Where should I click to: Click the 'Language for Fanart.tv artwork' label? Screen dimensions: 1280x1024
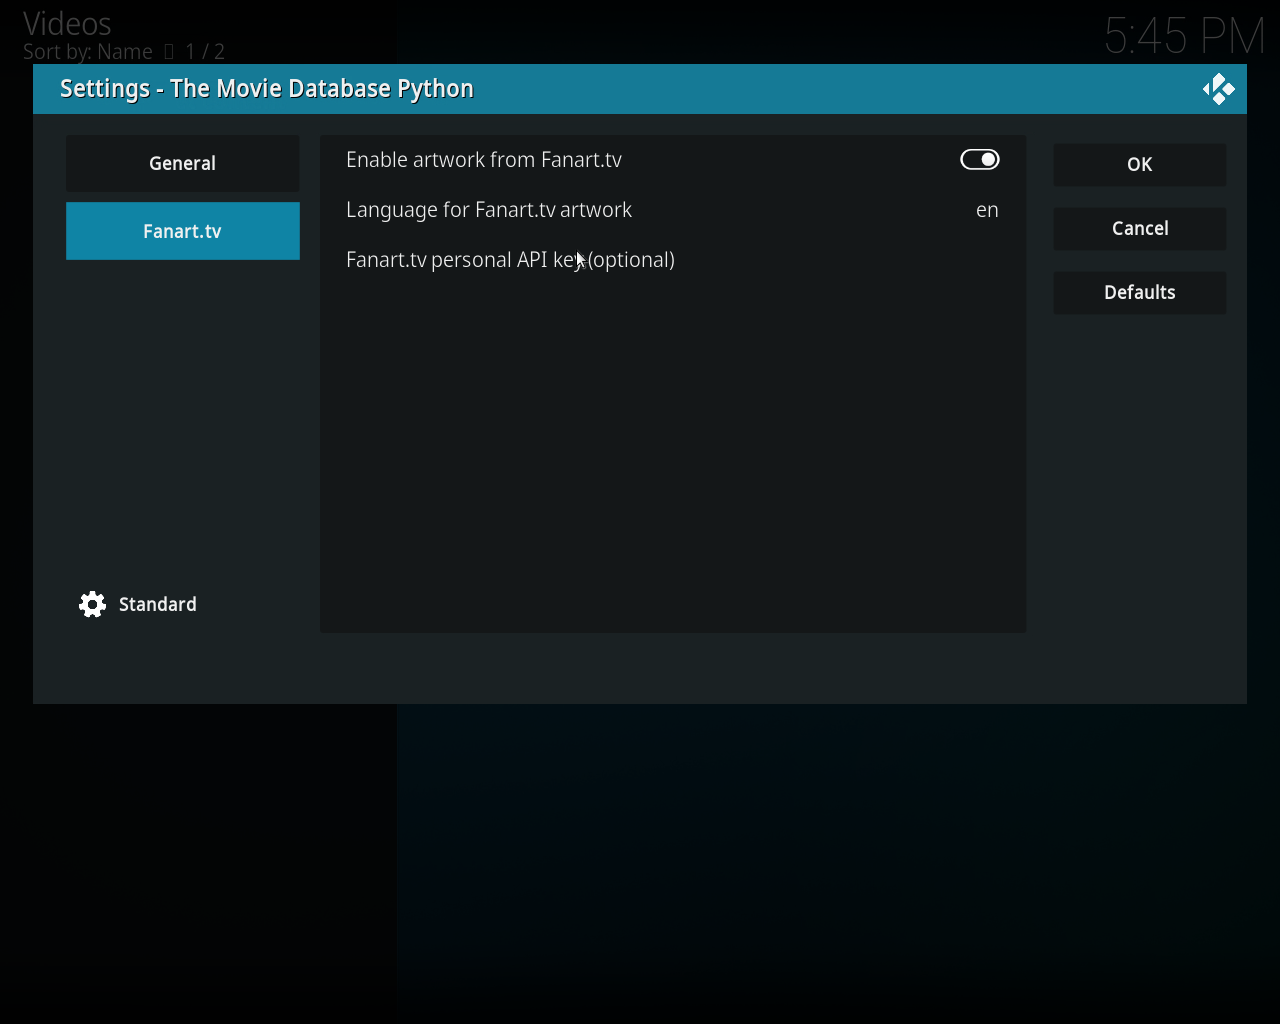pos(489,210)
